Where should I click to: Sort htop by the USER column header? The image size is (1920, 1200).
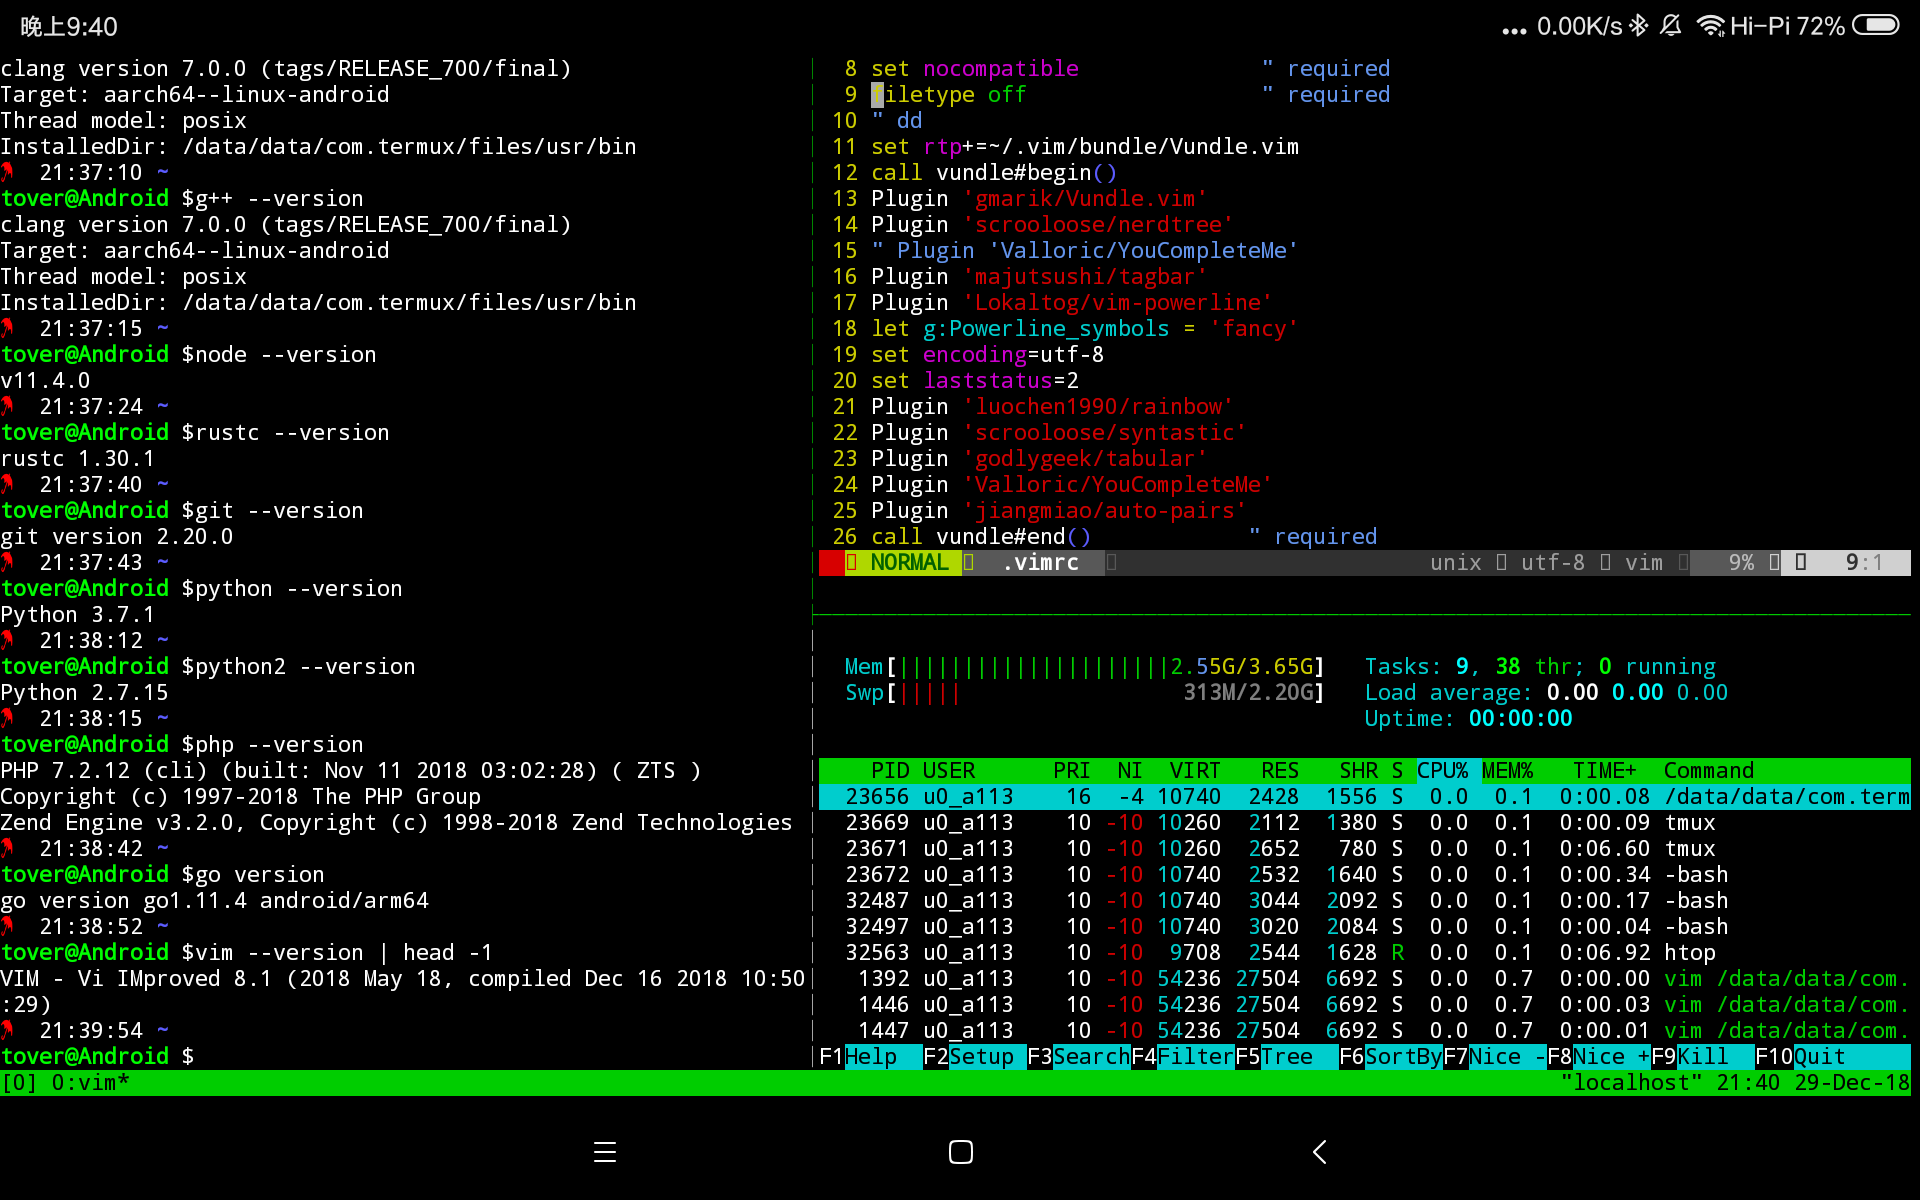948,770
